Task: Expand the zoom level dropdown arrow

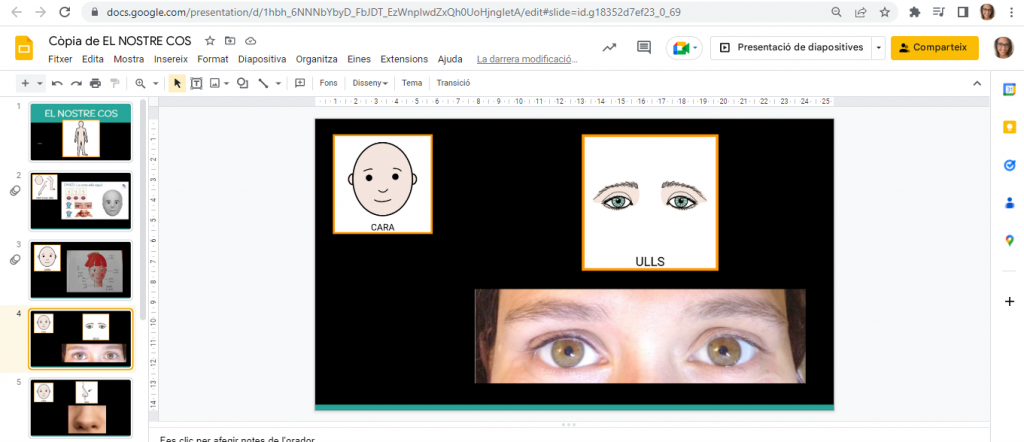Action: 155,83
